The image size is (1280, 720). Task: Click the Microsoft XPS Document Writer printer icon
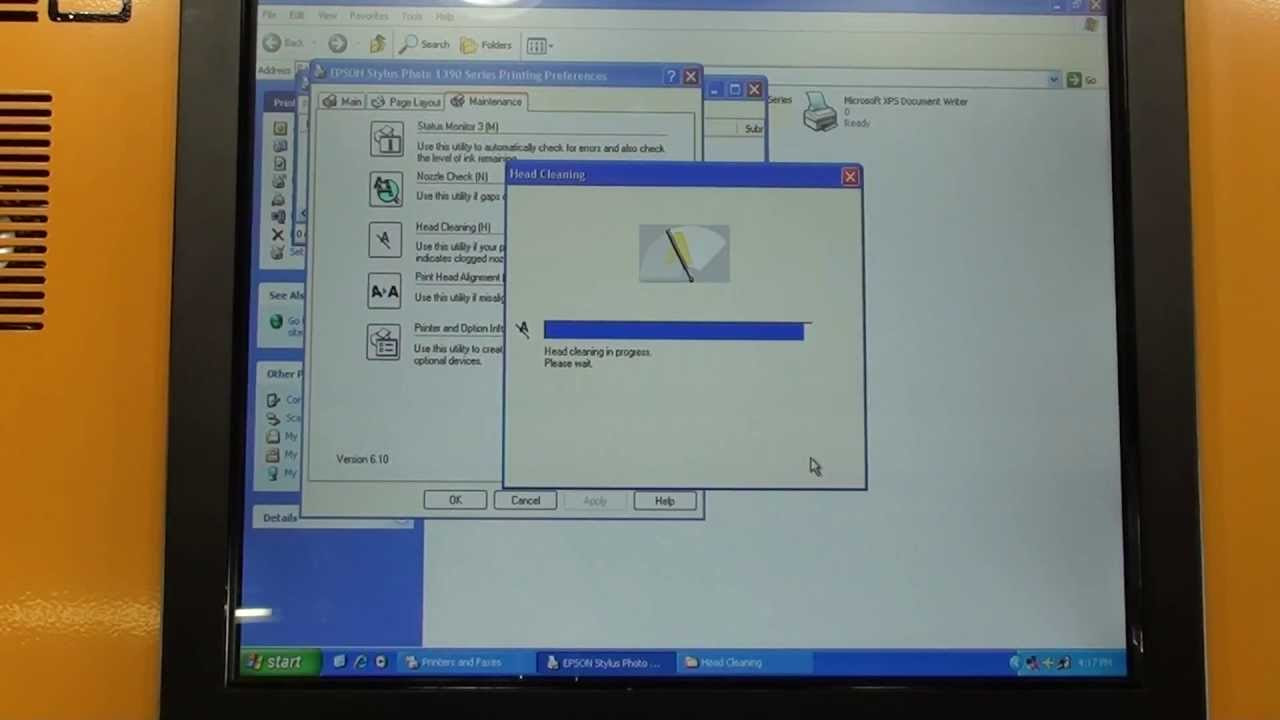click(820, 113)
